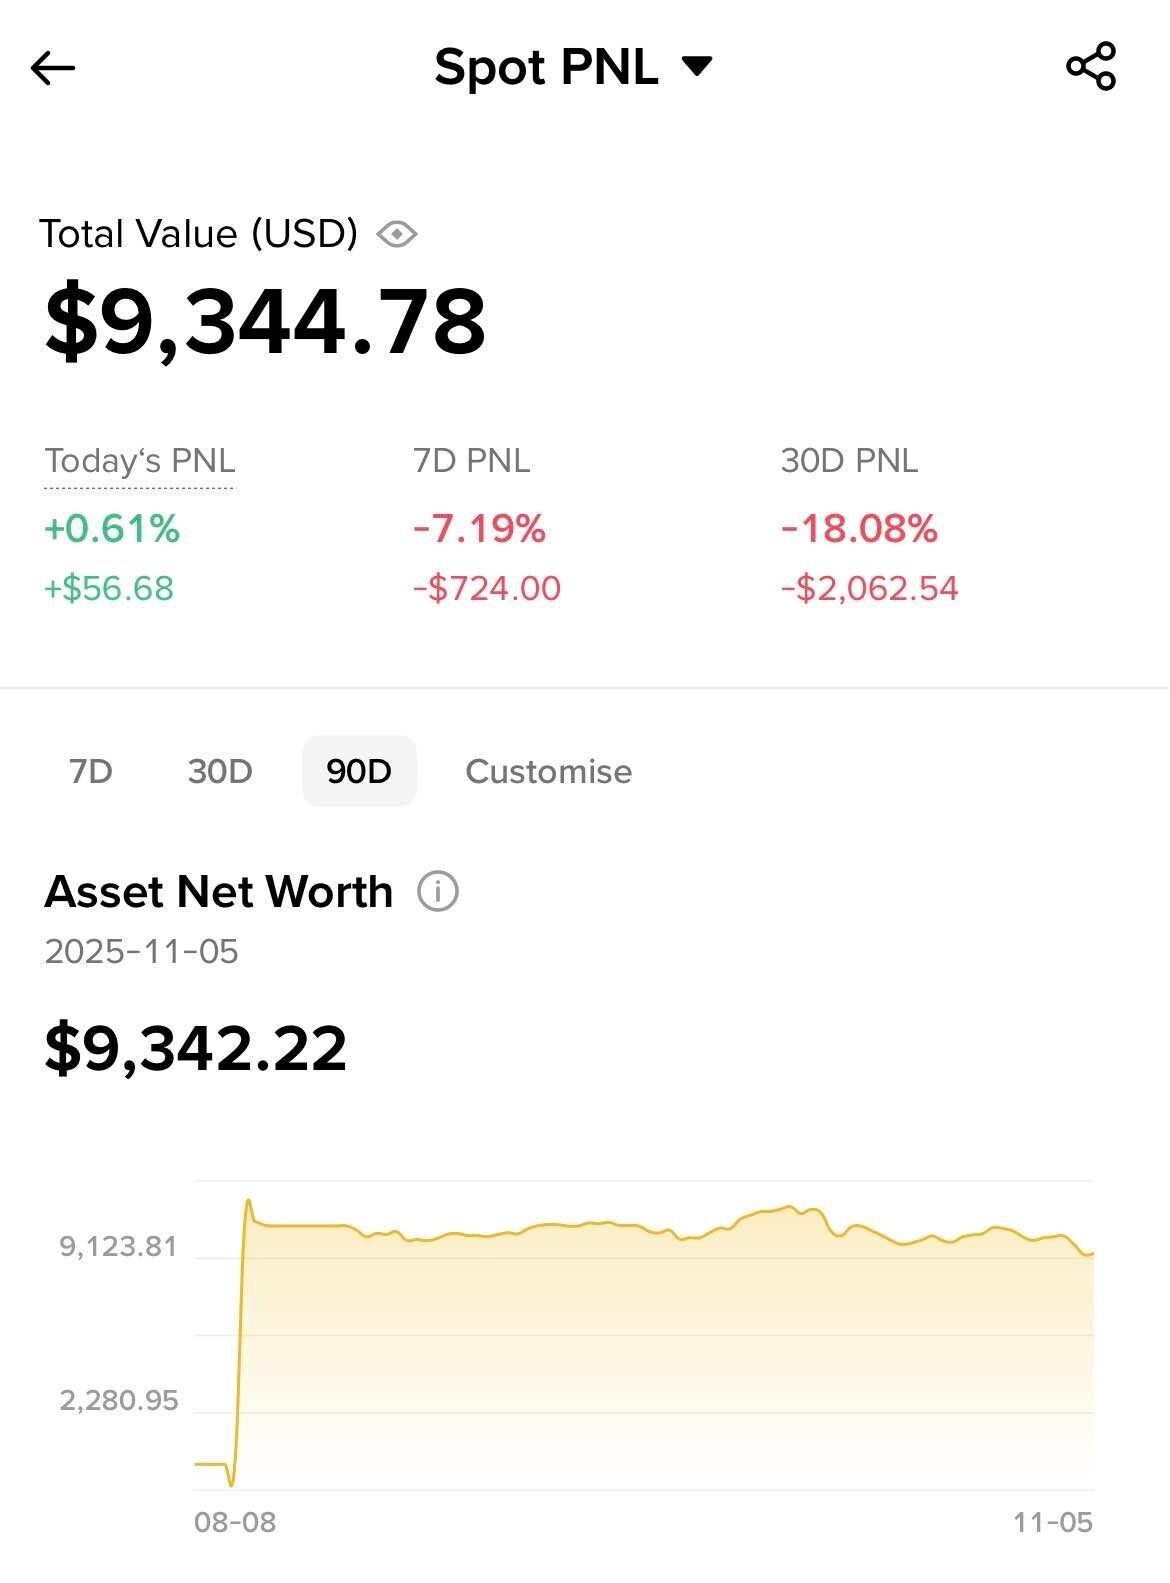Tap the chart line end at 11-05
Viewport: 1170px width, 1583px height.
point(1092,1253)
